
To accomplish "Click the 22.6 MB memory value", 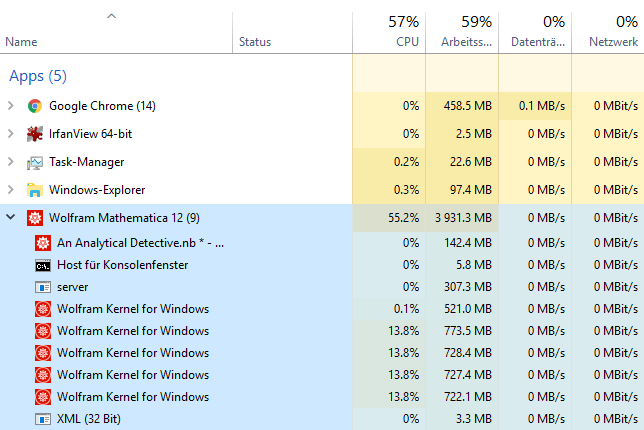I will 471,162.
